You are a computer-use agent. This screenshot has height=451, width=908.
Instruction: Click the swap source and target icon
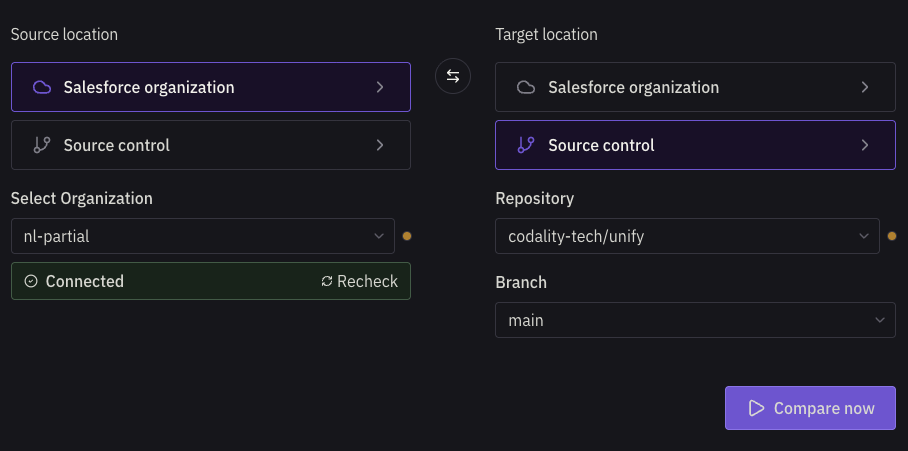tap(453, 76)
